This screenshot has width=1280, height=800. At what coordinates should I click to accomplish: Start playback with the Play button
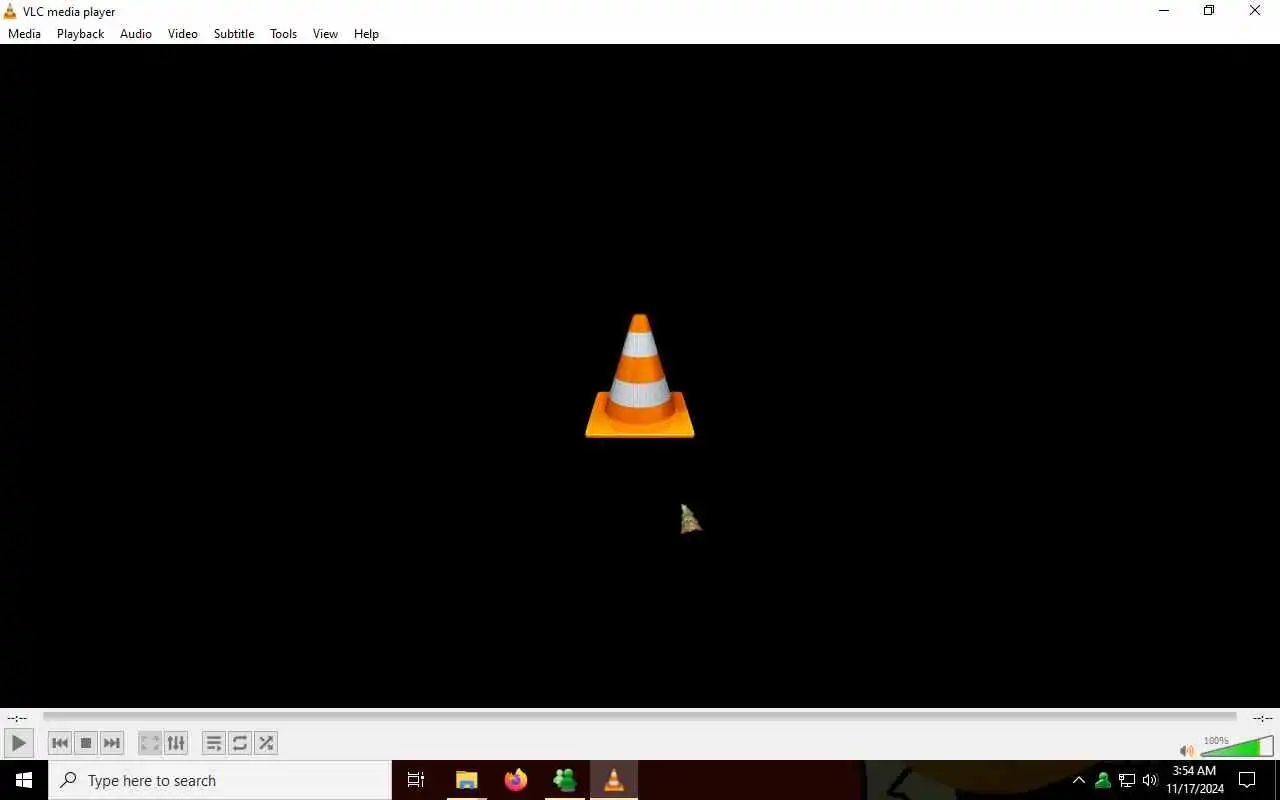click(x=18, y=743)
